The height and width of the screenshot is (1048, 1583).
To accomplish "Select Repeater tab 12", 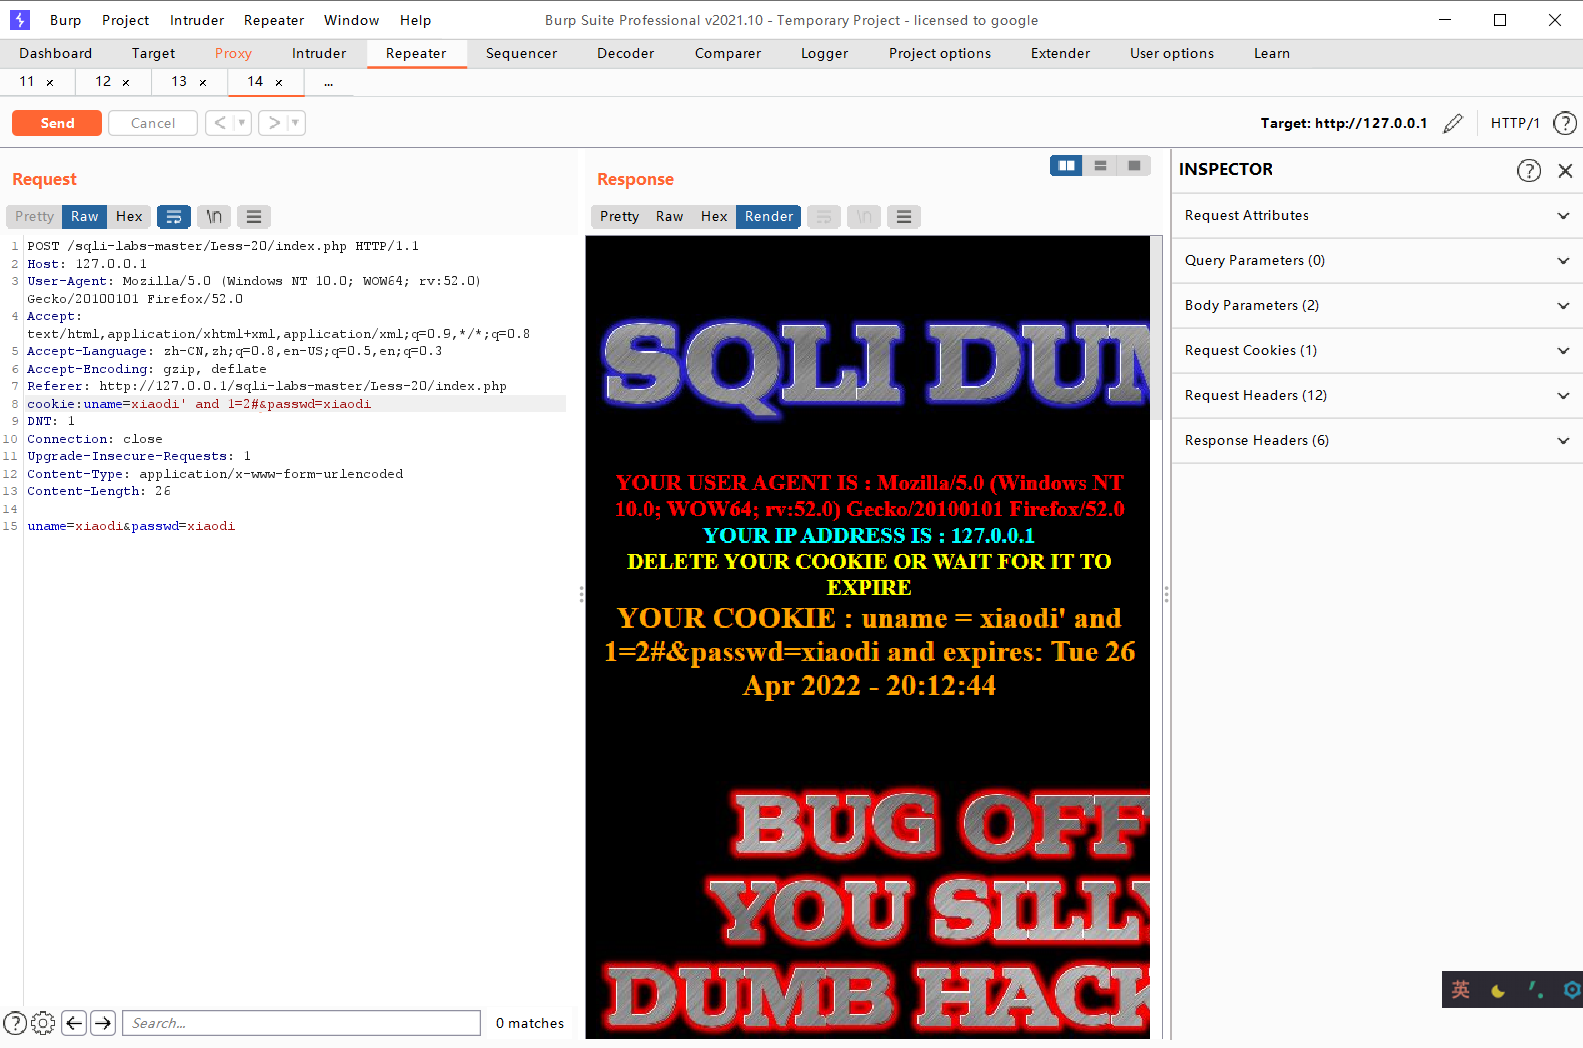I will [103, 81].
